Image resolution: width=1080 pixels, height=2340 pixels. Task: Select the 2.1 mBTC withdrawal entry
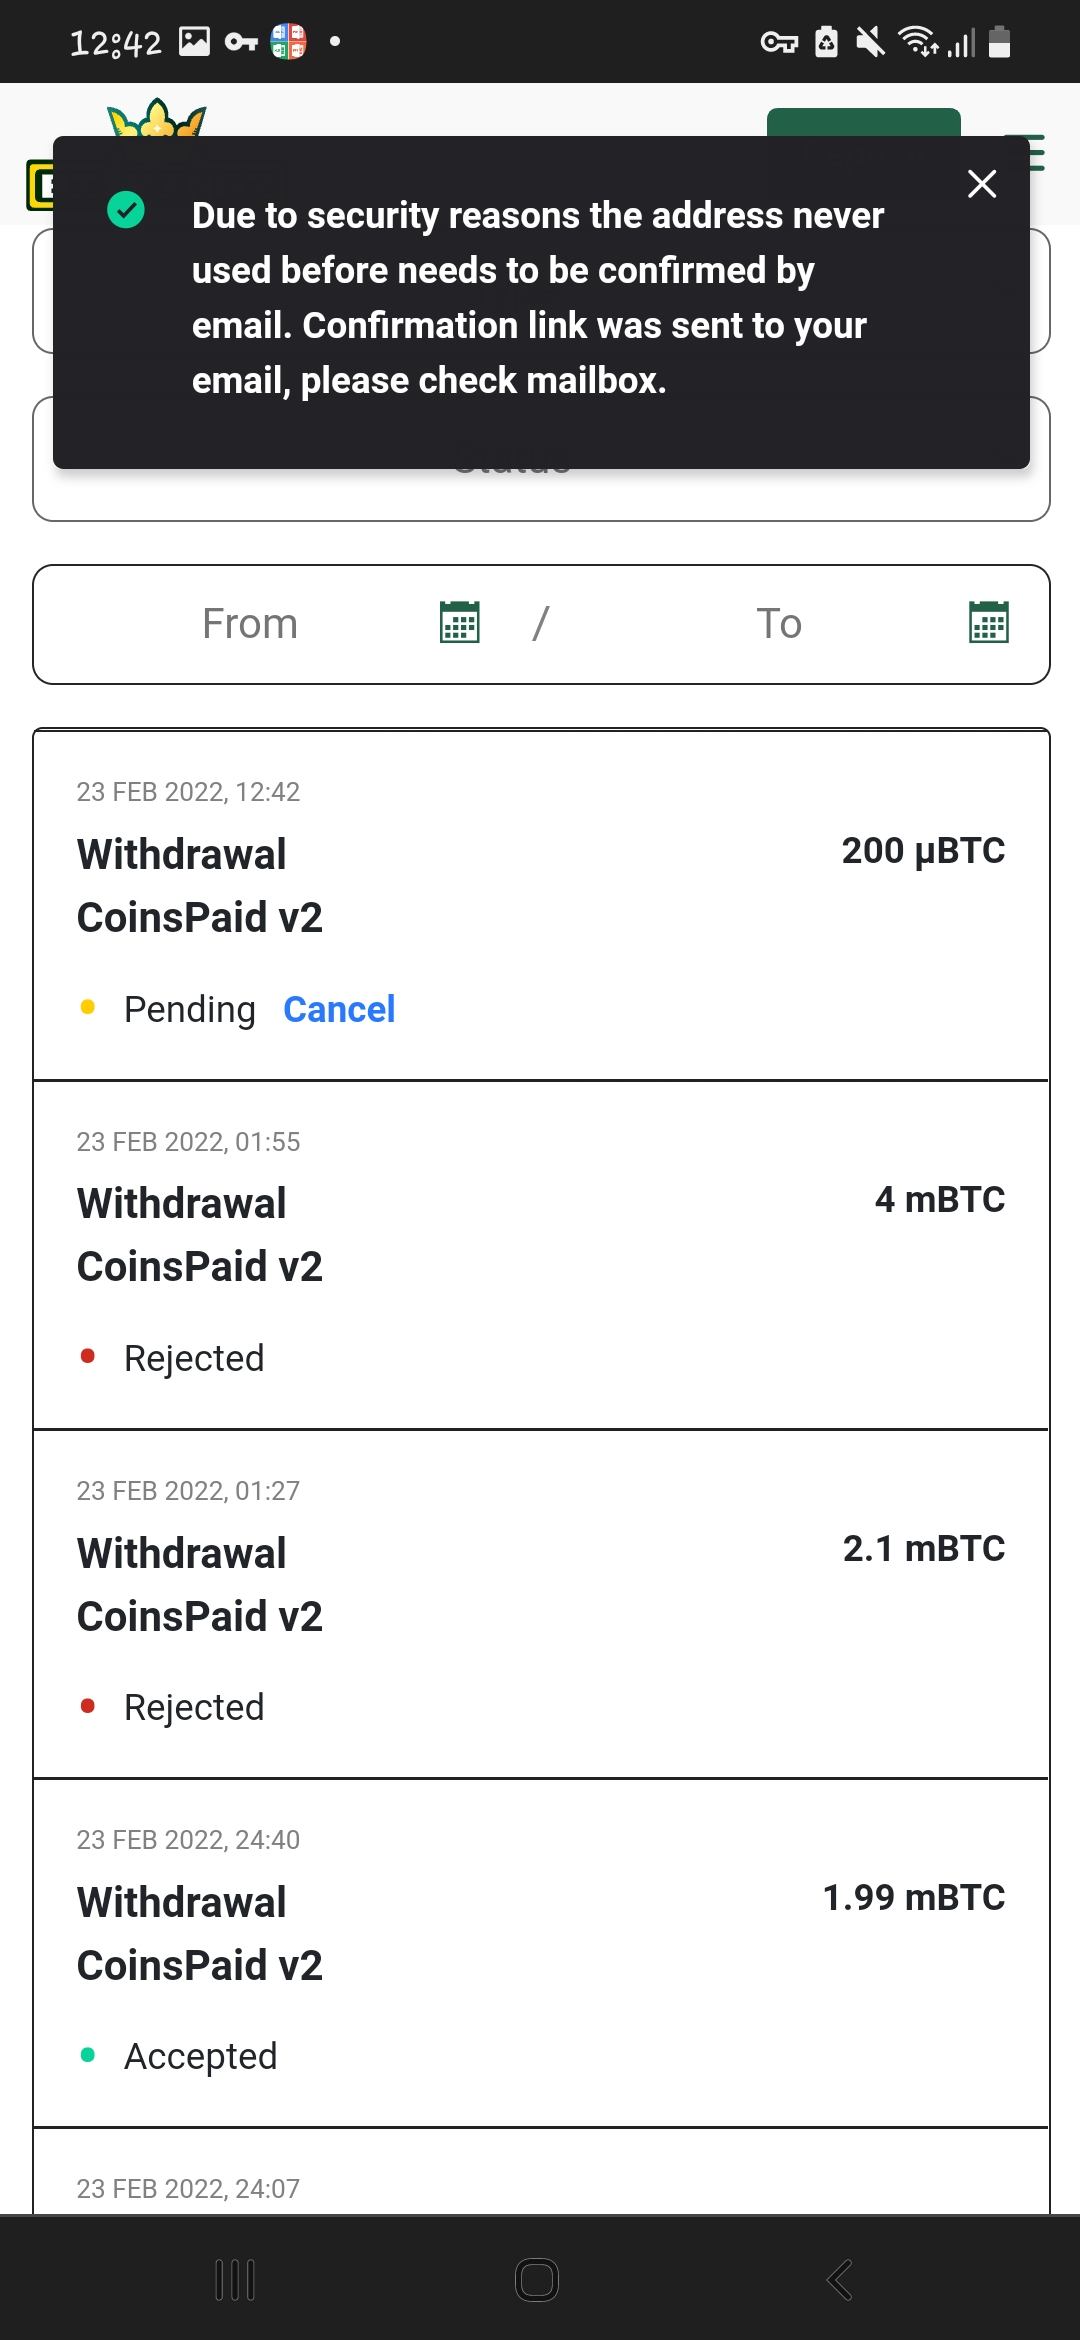540,1604
